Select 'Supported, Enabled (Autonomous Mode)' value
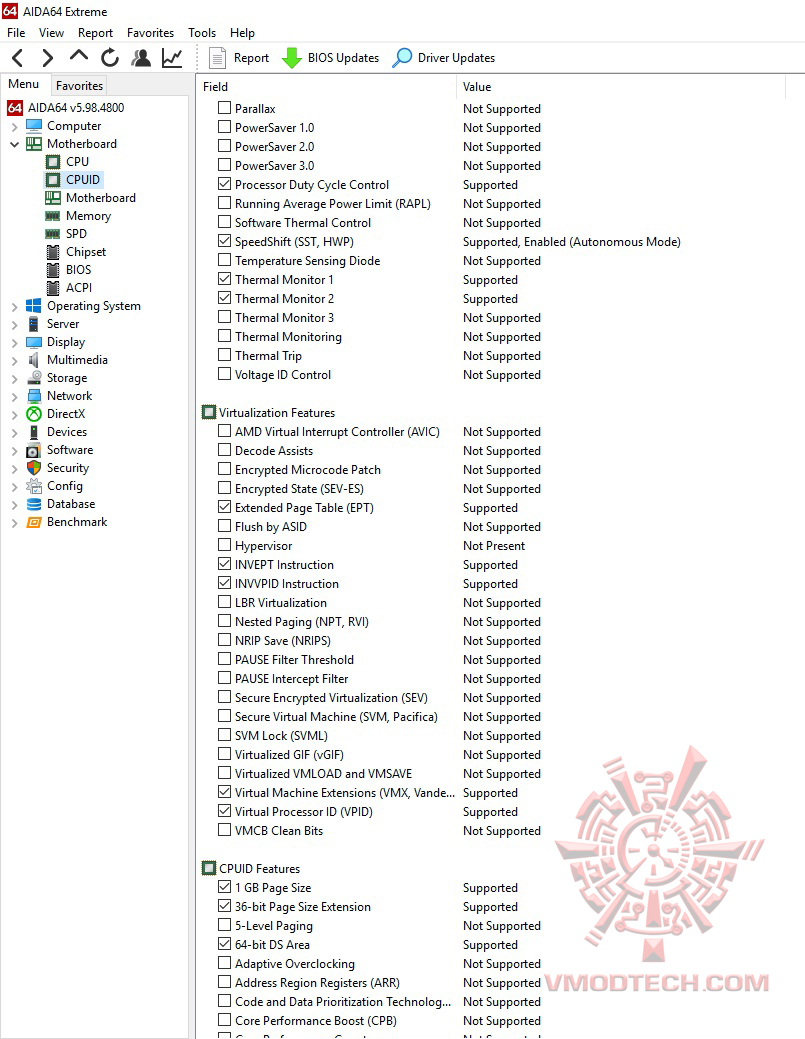This screenshot has height=1039, width=805. point(572,242)
